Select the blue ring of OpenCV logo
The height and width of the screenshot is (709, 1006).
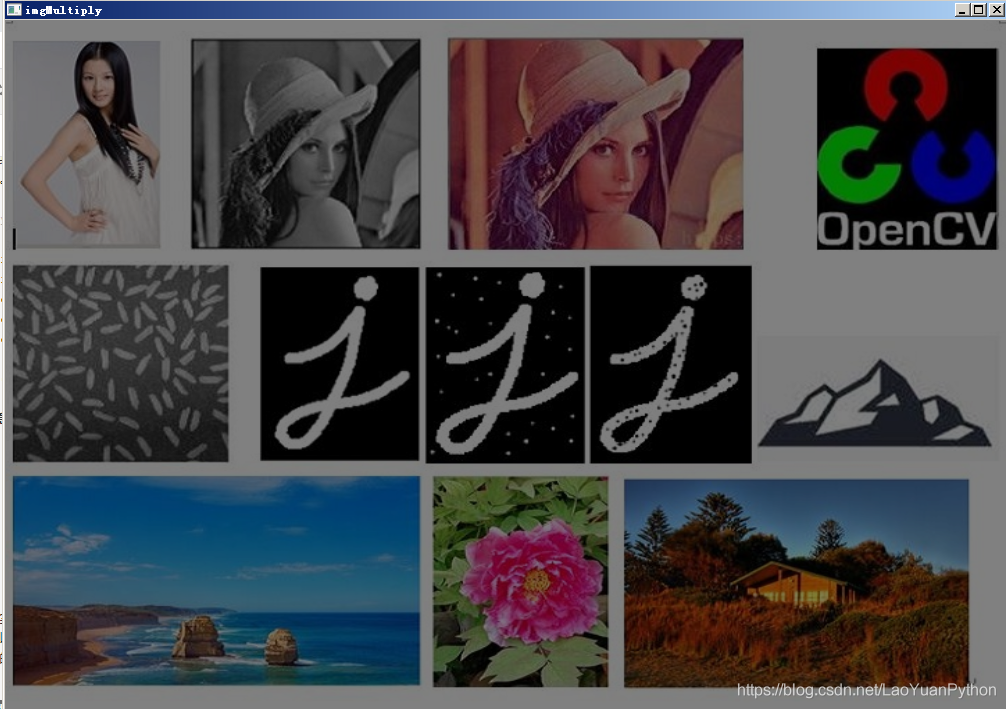[953, 167]
